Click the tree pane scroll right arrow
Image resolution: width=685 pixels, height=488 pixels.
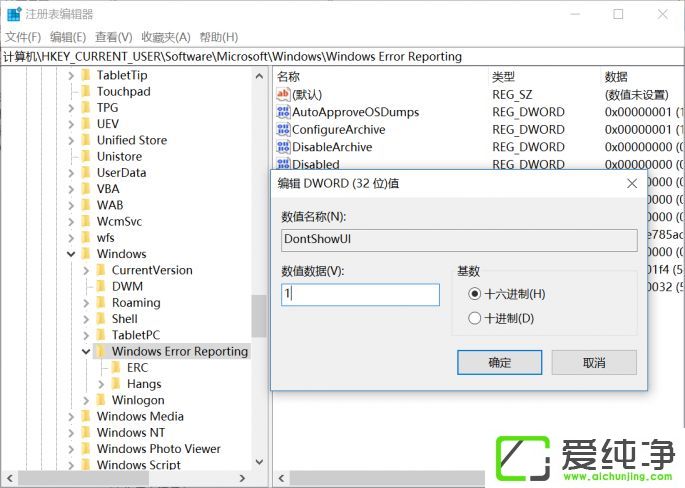[242, 478]
